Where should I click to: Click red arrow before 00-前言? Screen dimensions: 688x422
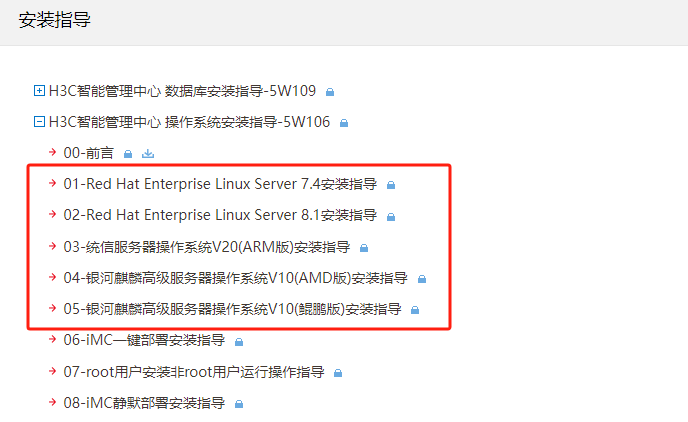click(53, 152)
